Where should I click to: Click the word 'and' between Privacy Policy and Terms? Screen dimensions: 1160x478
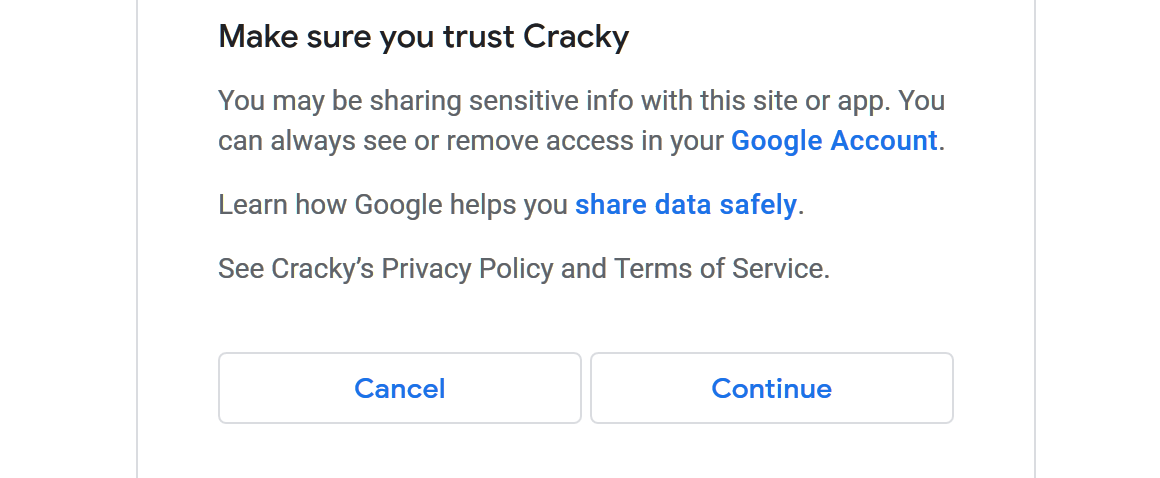click(583, 269)
